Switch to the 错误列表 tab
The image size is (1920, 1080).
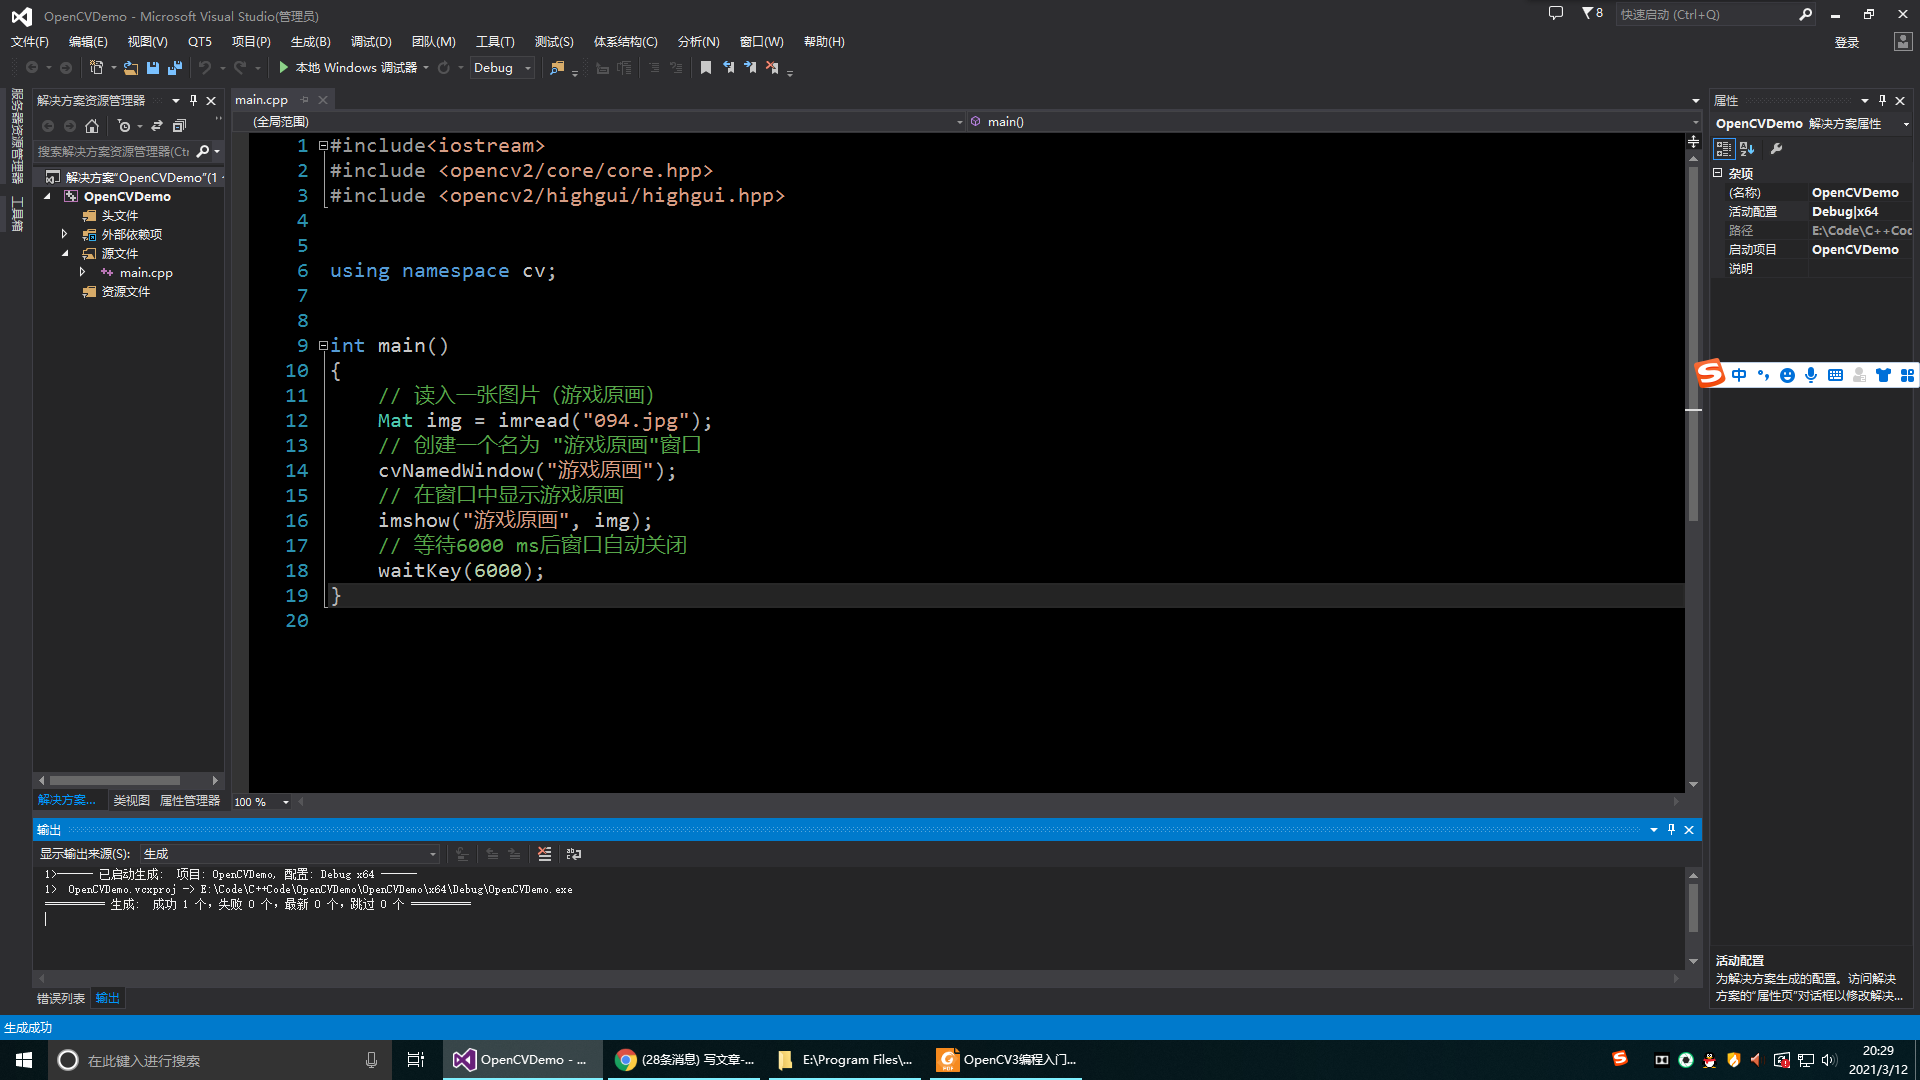pos(61,998)
